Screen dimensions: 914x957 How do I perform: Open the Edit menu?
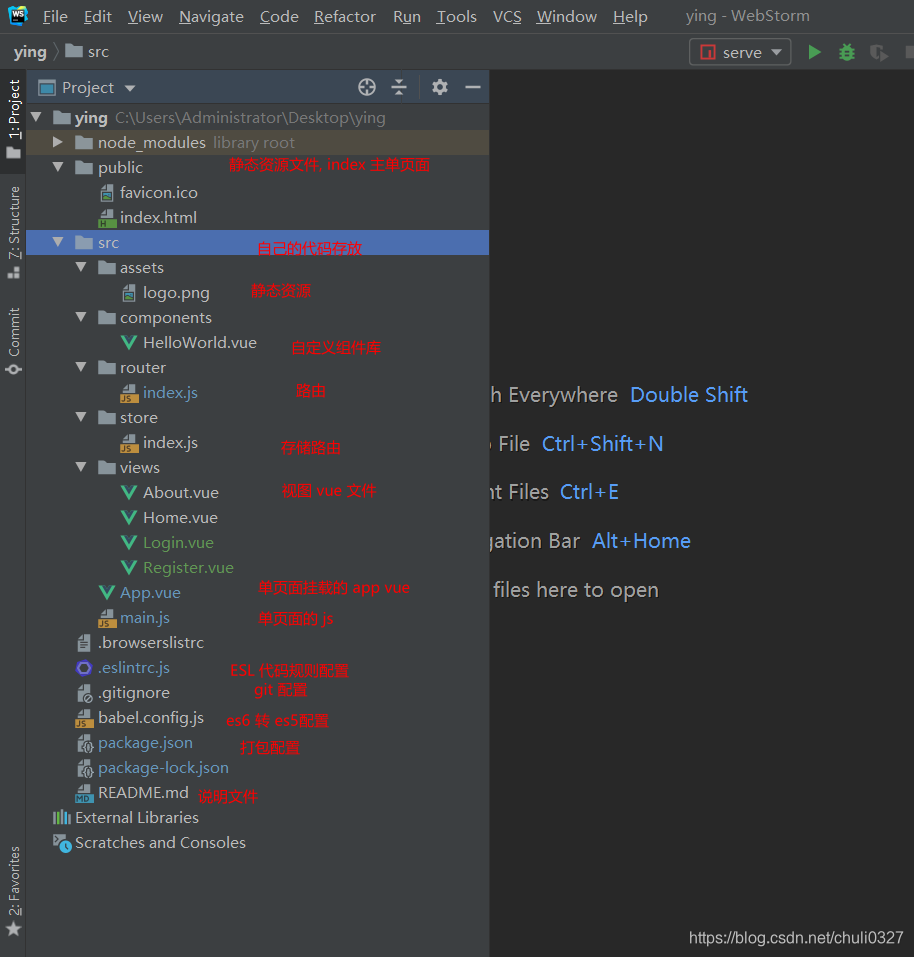coord(98,16)
